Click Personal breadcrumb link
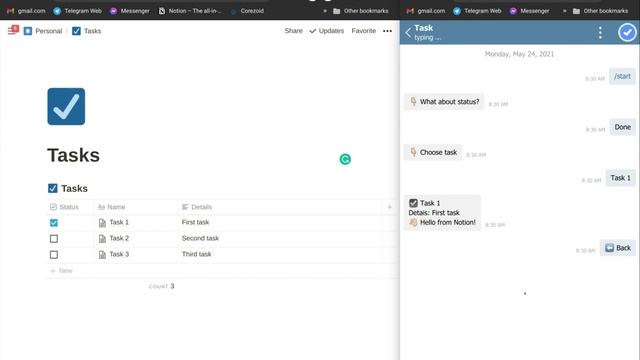640x360 pixels. [49, 31]
